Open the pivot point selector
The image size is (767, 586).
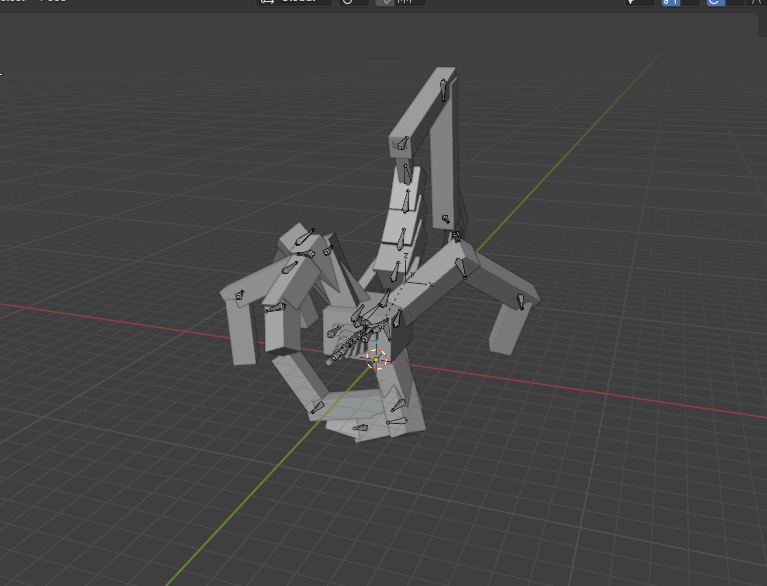click(348, 2)
